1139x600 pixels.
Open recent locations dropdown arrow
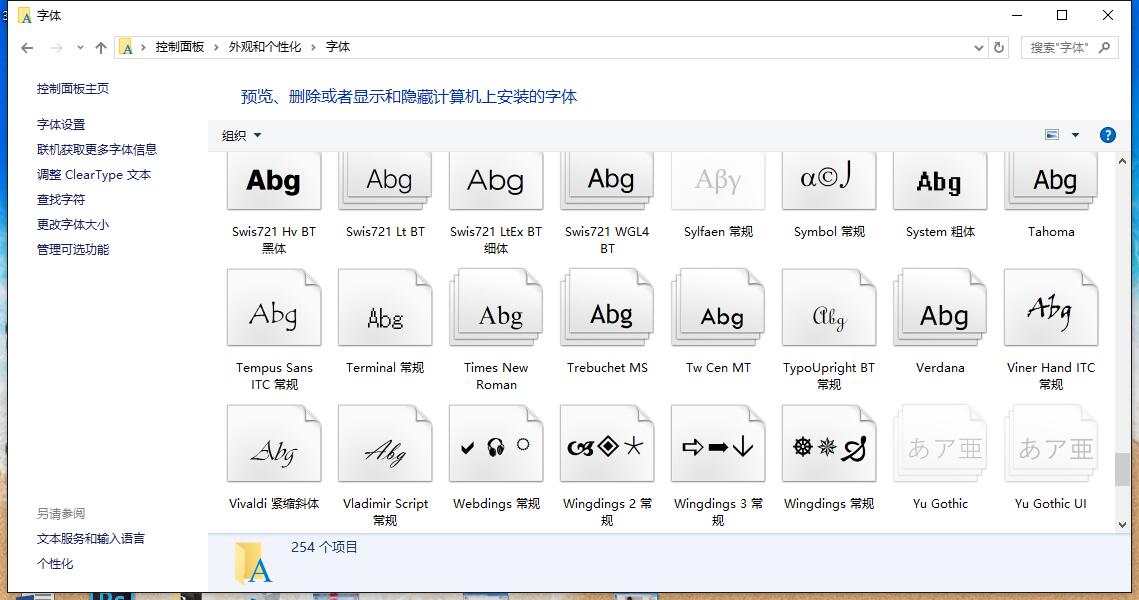click(80, 48)
